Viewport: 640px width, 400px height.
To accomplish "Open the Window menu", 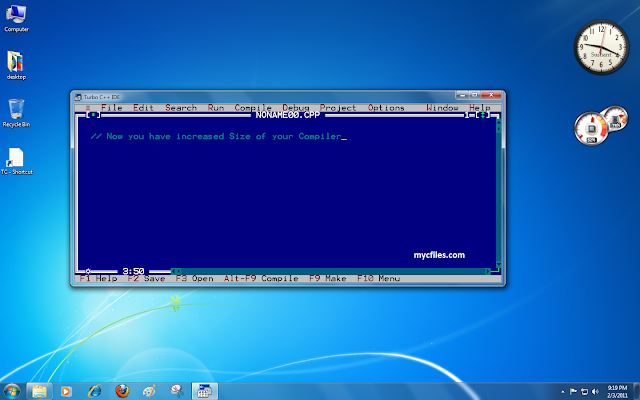I will tap(442, 108).
